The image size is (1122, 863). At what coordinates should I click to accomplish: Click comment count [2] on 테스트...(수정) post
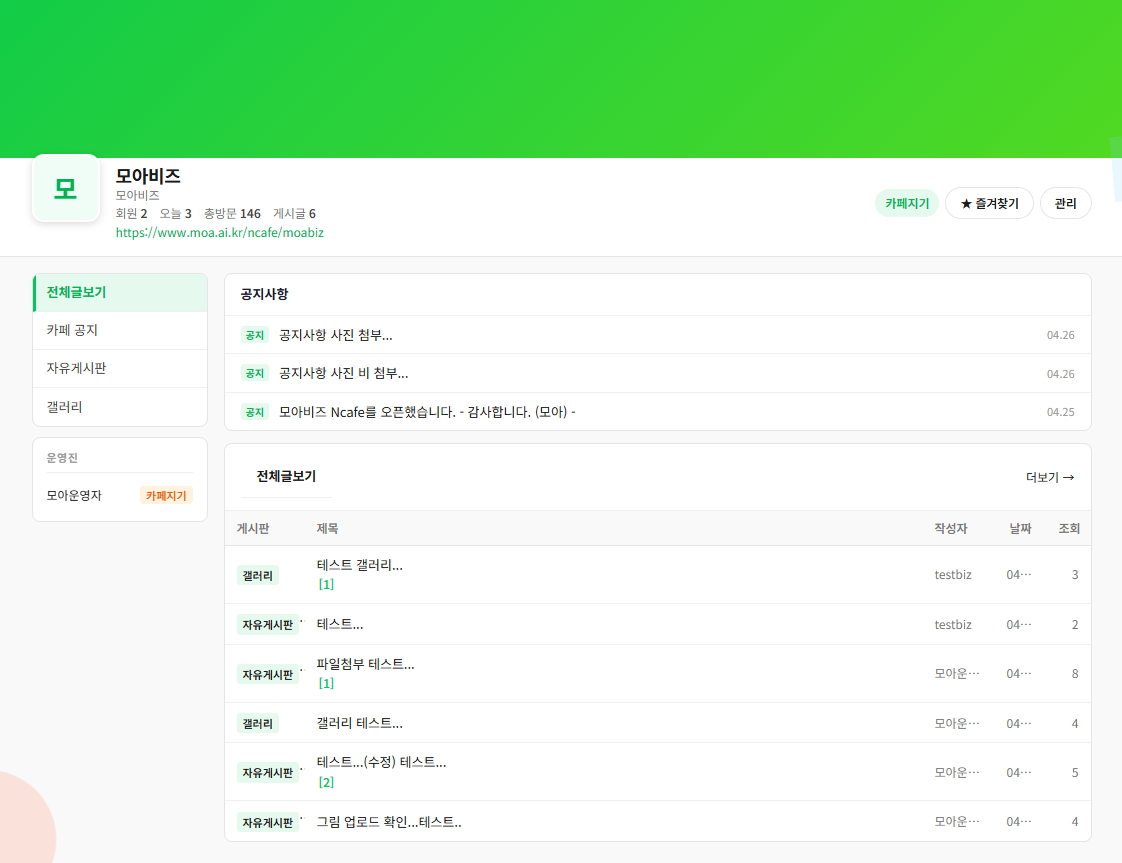pyautogui.click(x=326, y=782)
